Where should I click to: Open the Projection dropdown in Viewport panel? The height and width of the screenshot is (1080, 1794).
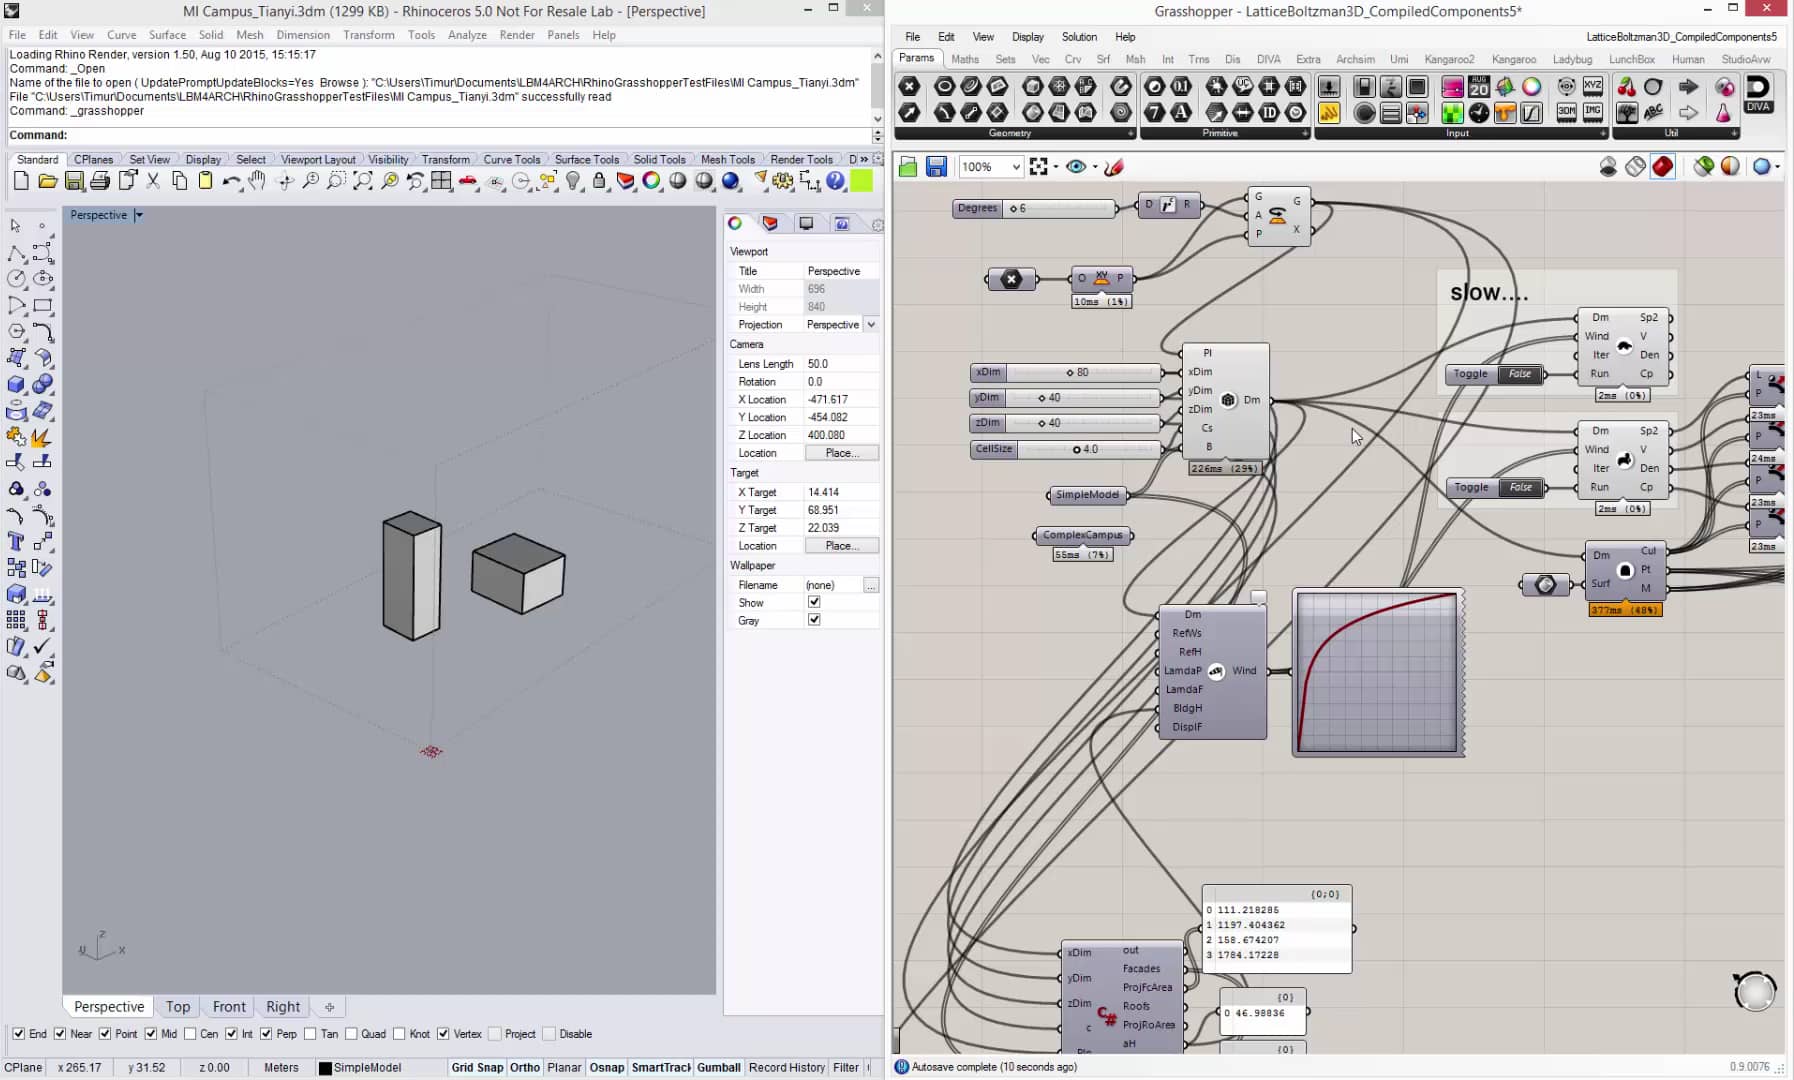871,325
